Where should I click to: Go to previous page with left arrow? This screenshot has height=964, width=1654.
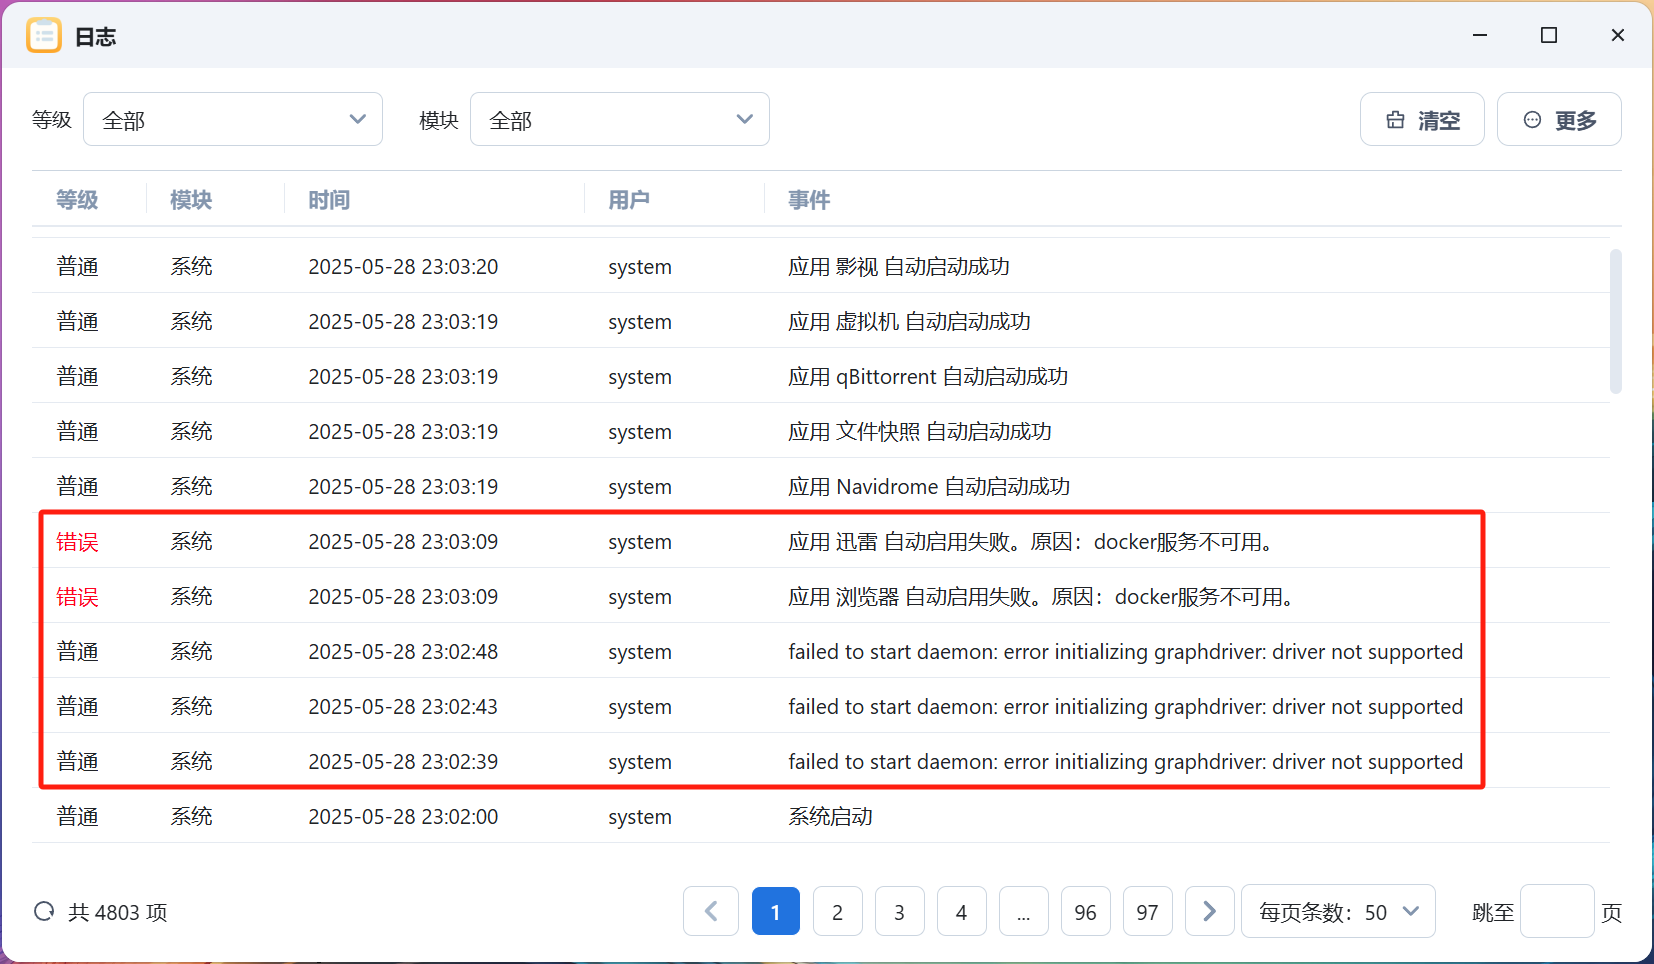tap(711, 911)
